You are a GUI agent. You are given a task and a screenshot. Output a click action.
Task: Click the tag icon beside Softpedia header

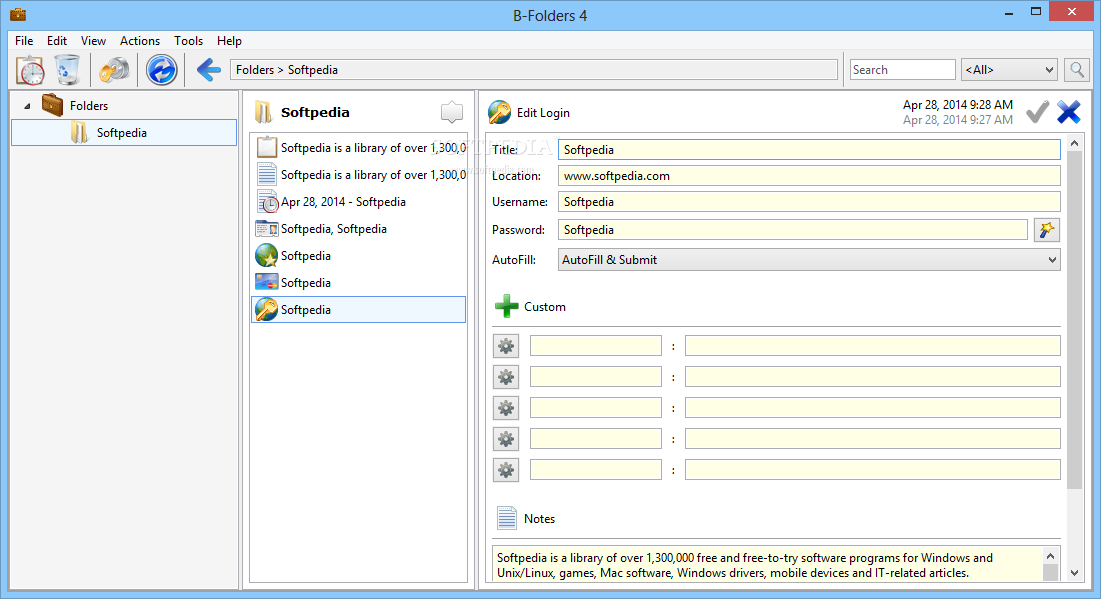pyautogui.click(x=451, y=112)
